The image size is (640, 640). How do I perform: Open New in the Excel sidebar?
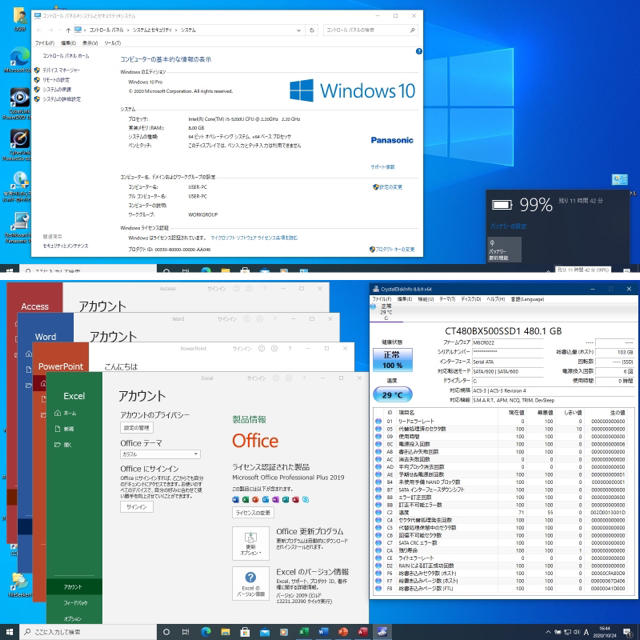pos(64,429)
